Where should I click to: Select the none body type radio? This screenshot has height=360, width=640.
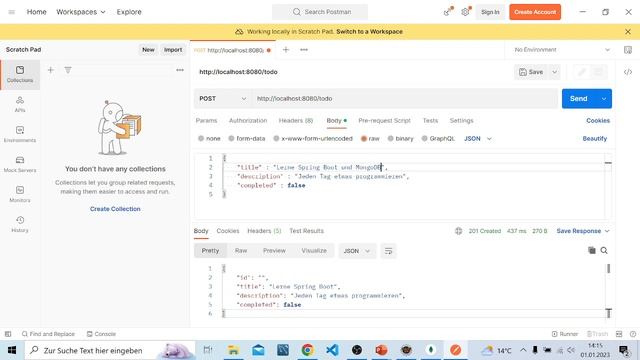[x=201, y=138]
